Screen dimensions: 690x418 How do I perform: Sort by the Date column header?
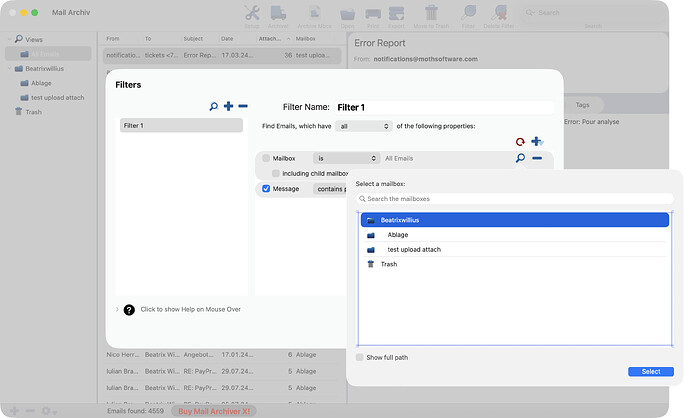point(227,39)
